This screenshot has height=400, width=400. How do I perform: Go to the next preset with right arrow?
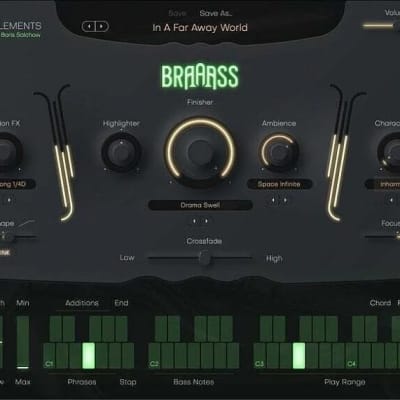102,26
